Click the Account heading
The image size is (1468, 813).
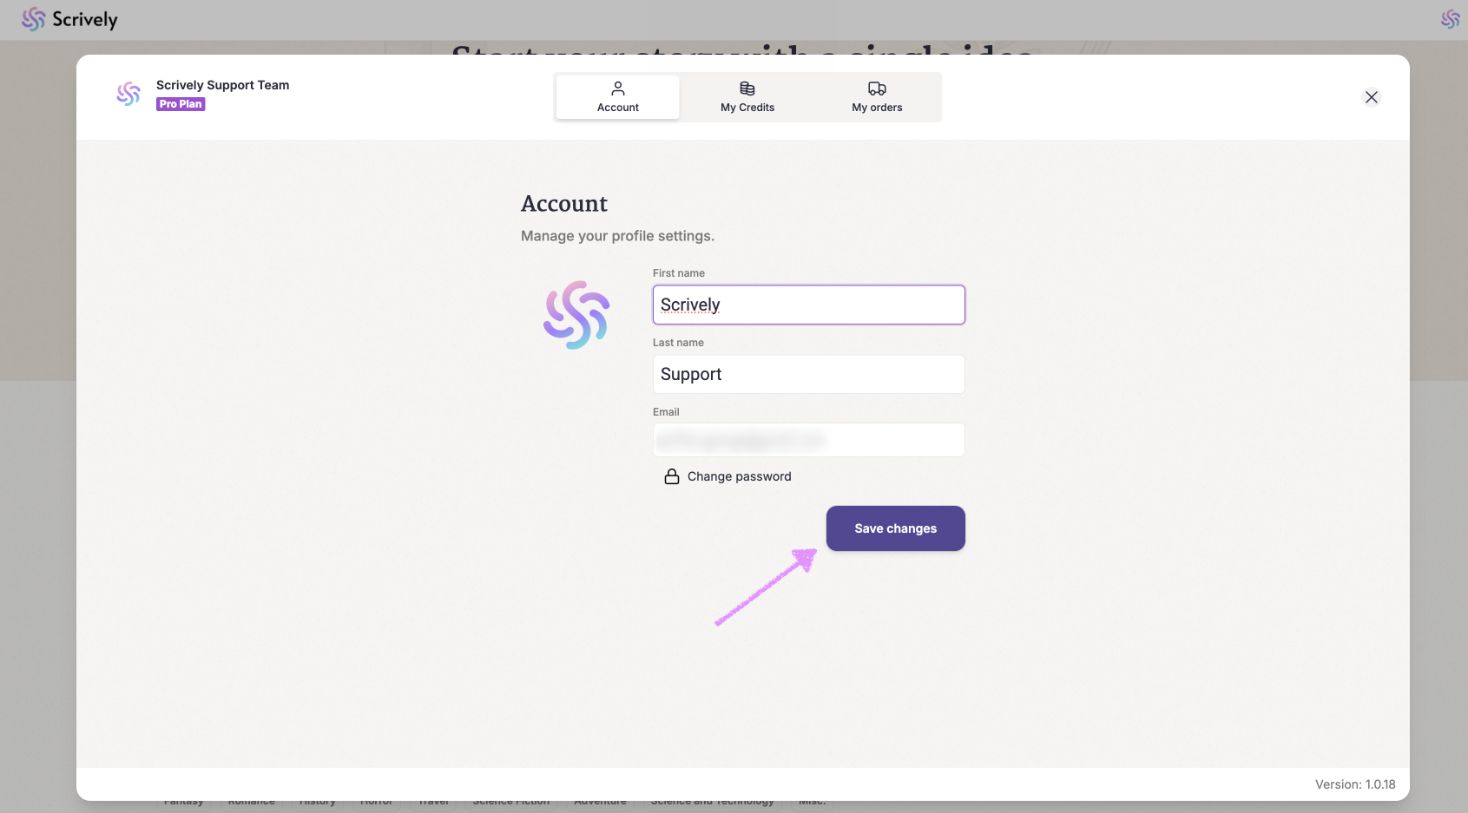(564, 204)
